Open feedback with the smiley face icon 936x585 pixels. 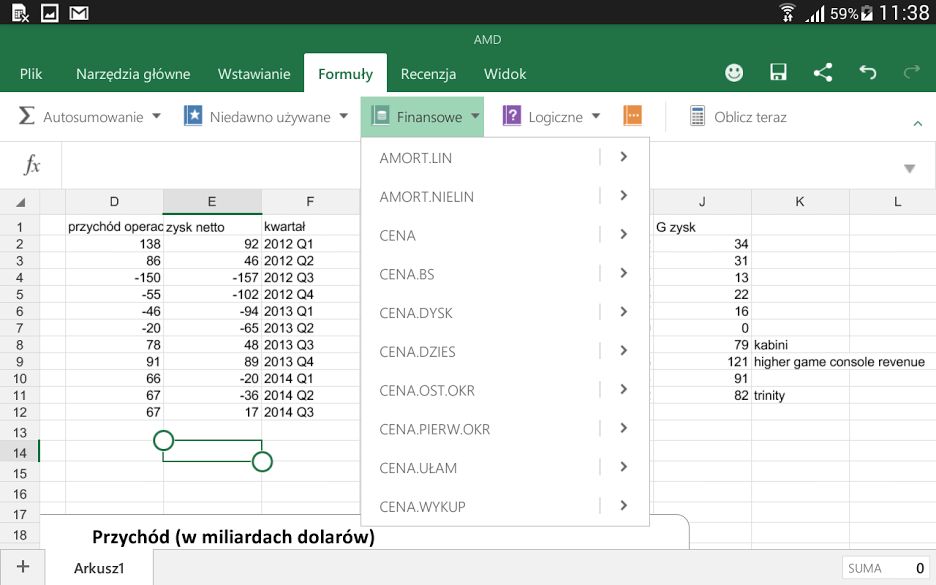click(734, 73)
